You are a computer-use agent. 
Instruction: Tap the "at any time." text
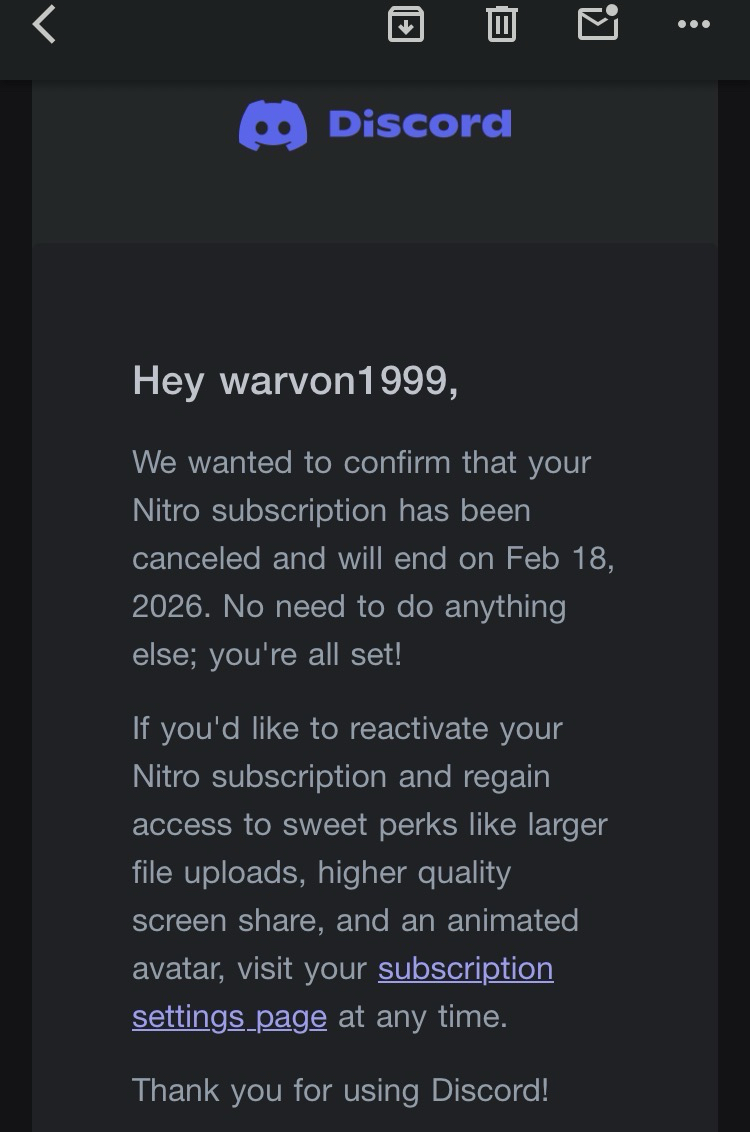click(422, 1016)
